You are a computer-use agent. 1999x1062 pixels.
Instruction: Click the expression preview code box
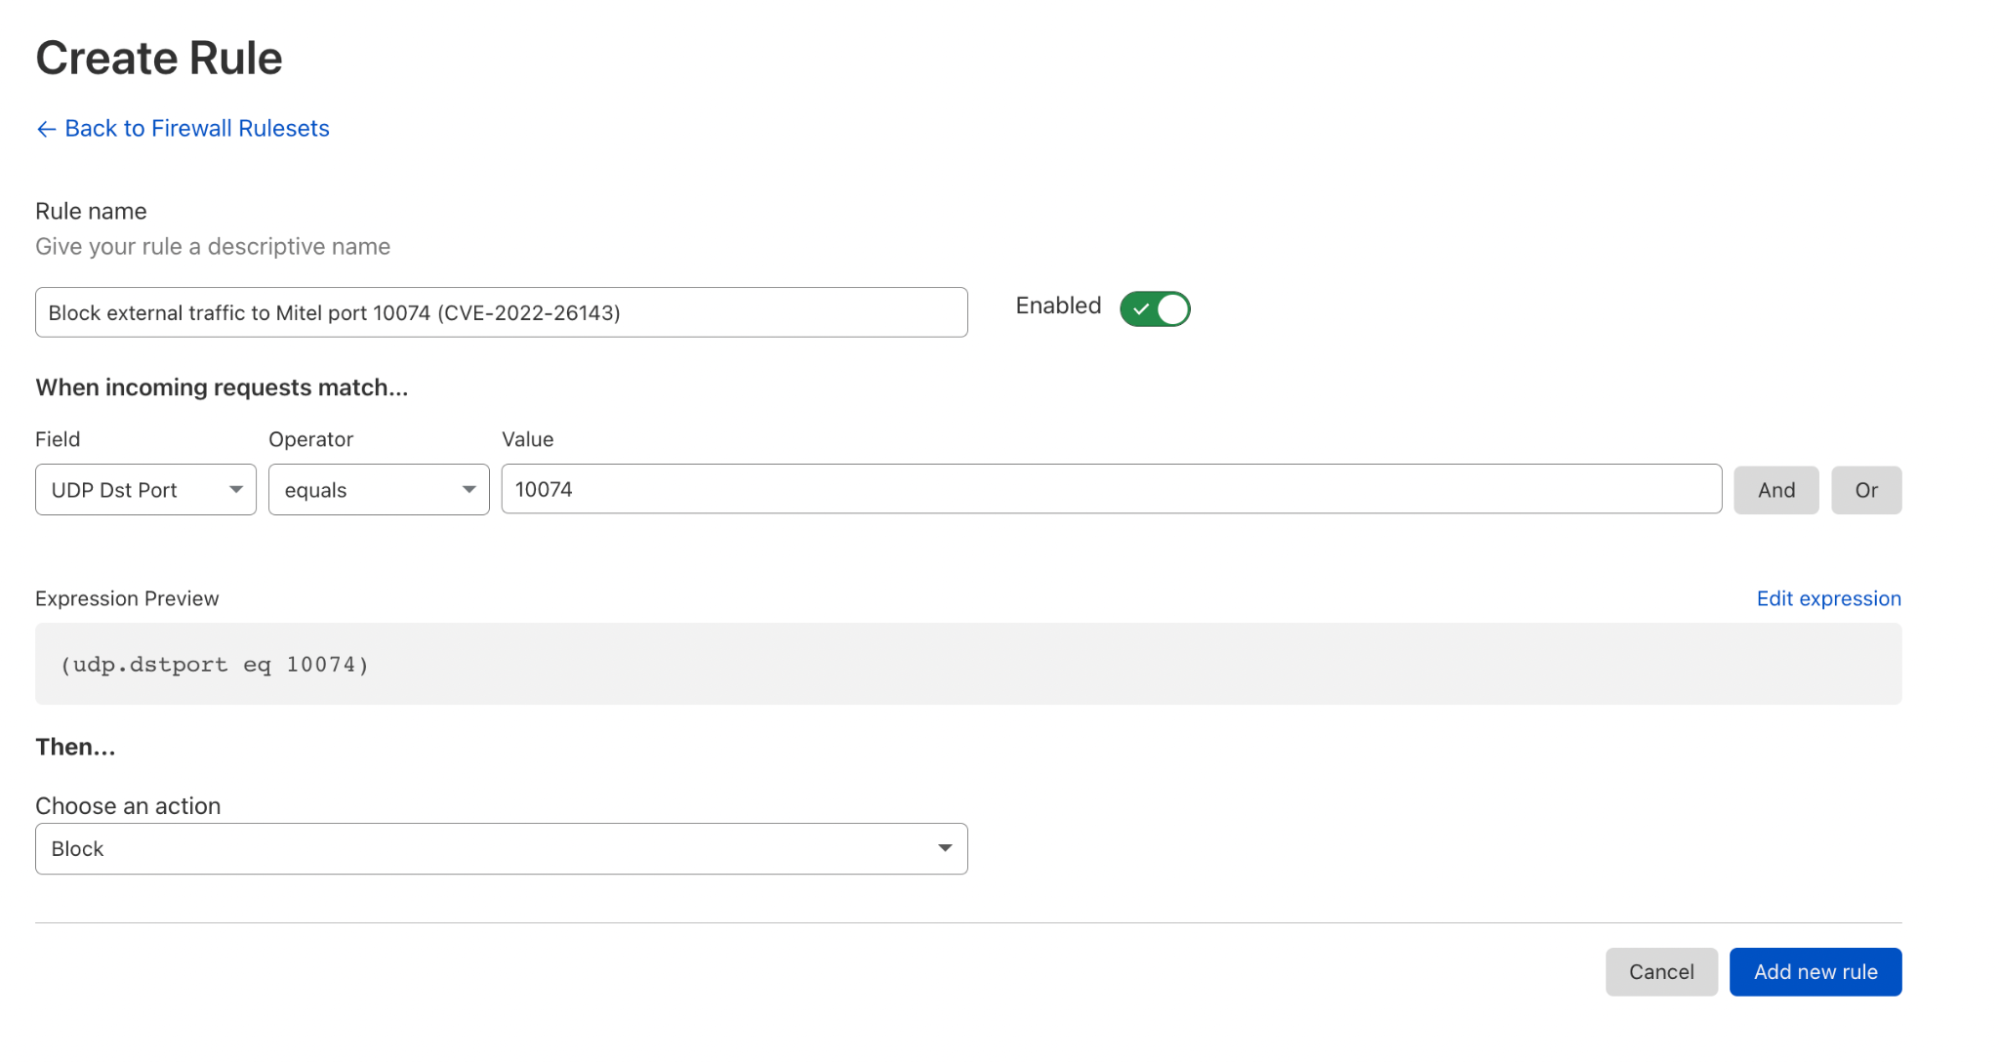pos(968,664)
